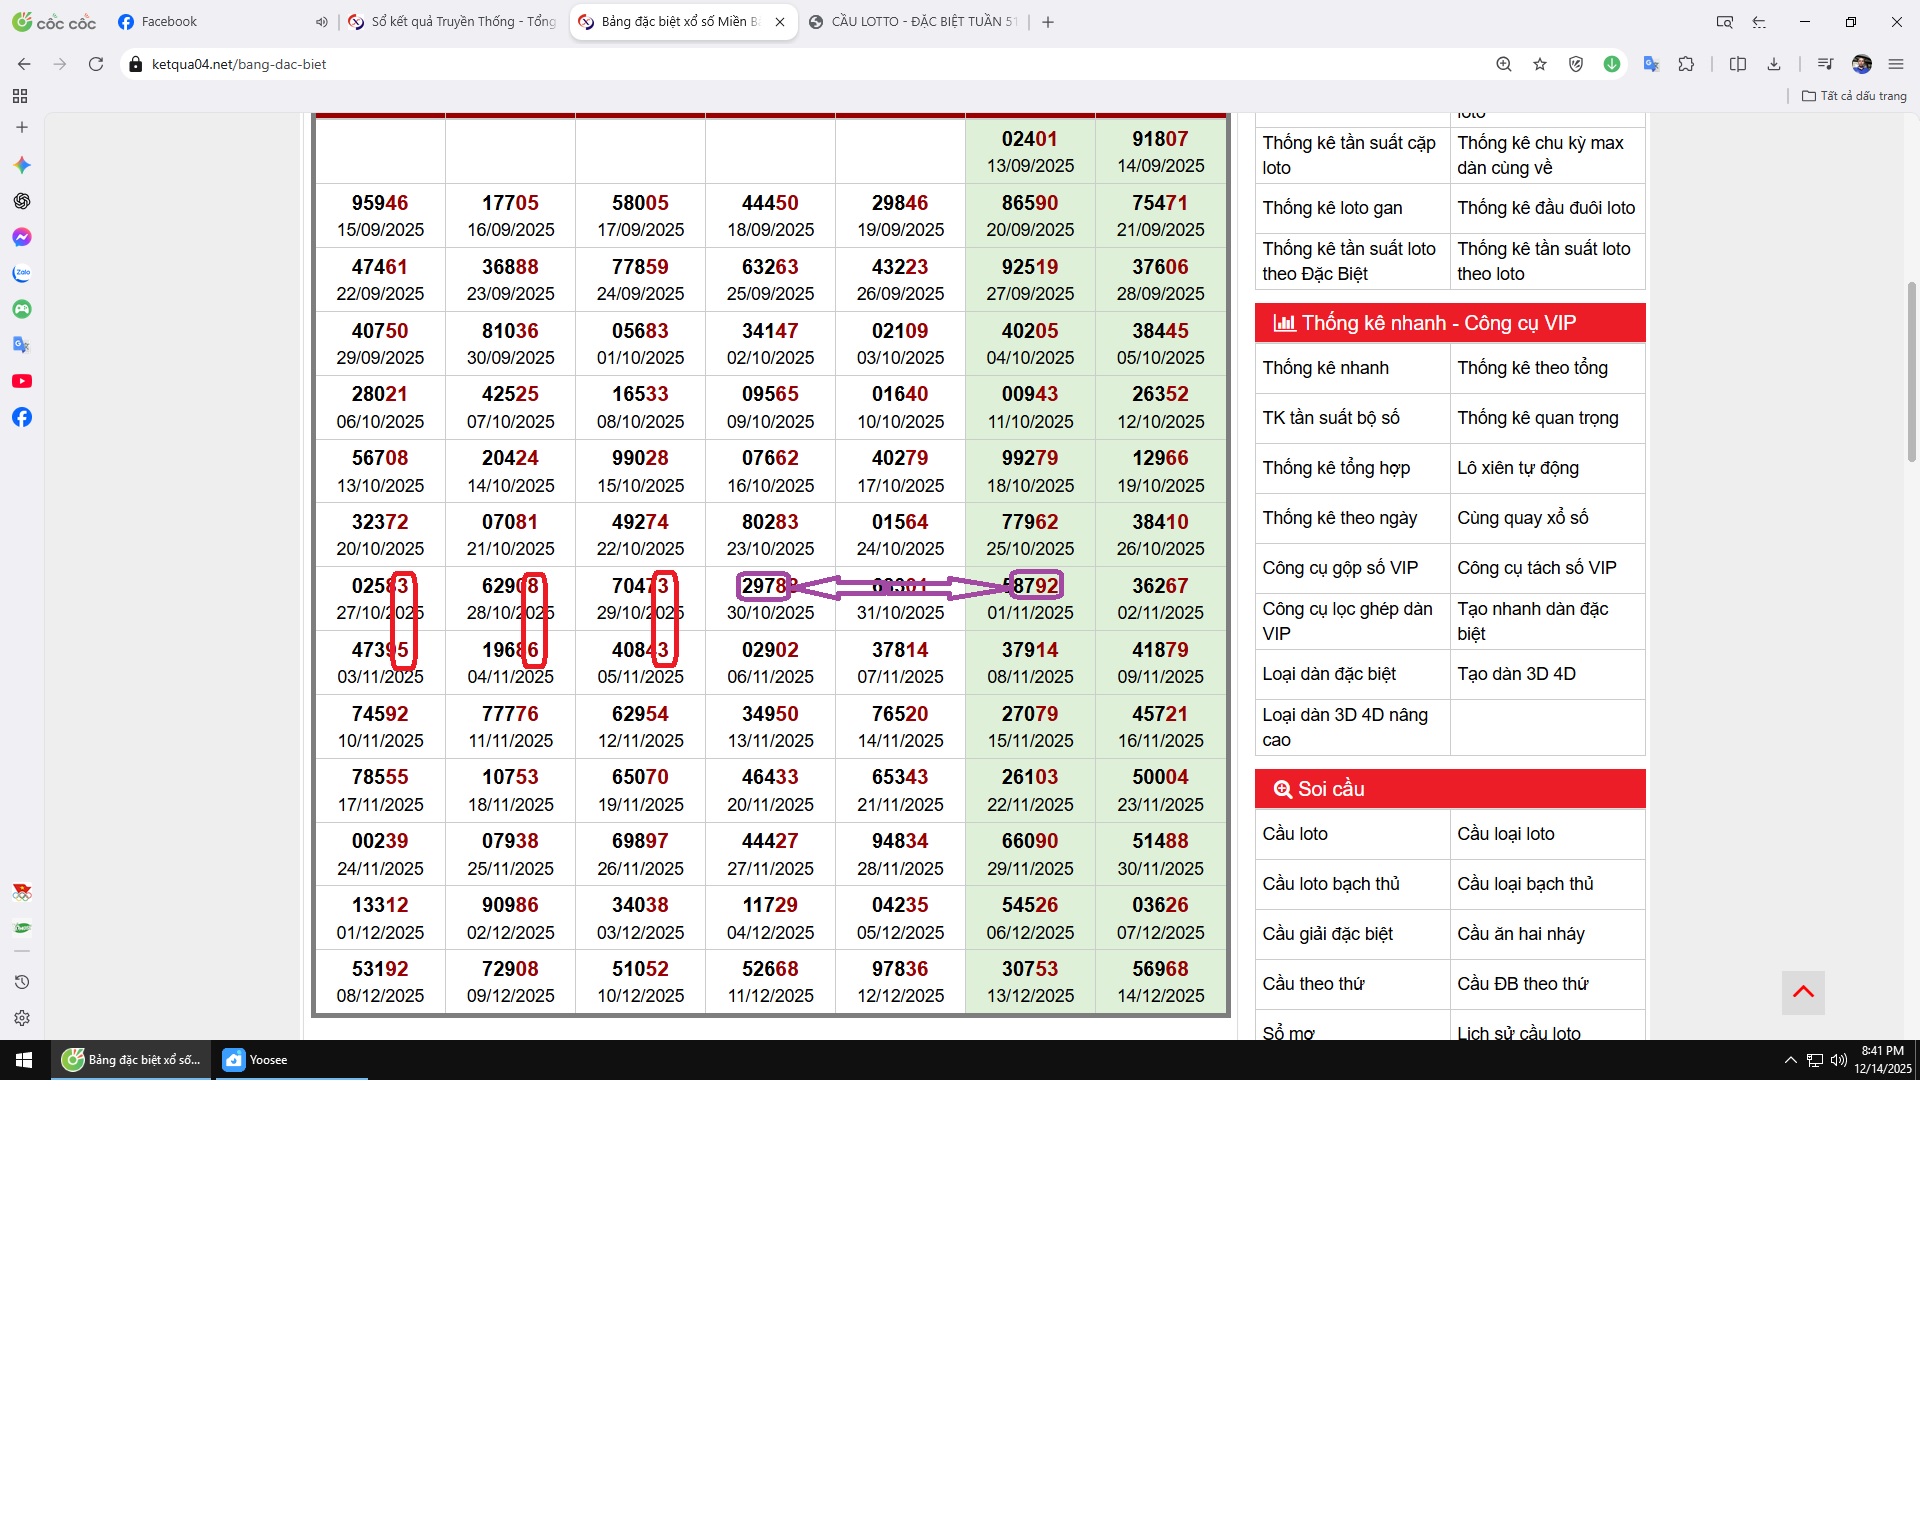Screen dimensions: 1920x1536
Task: Switch to CẦU LOTTO tab
Action: pyautogui.click(x=922, y=22)
